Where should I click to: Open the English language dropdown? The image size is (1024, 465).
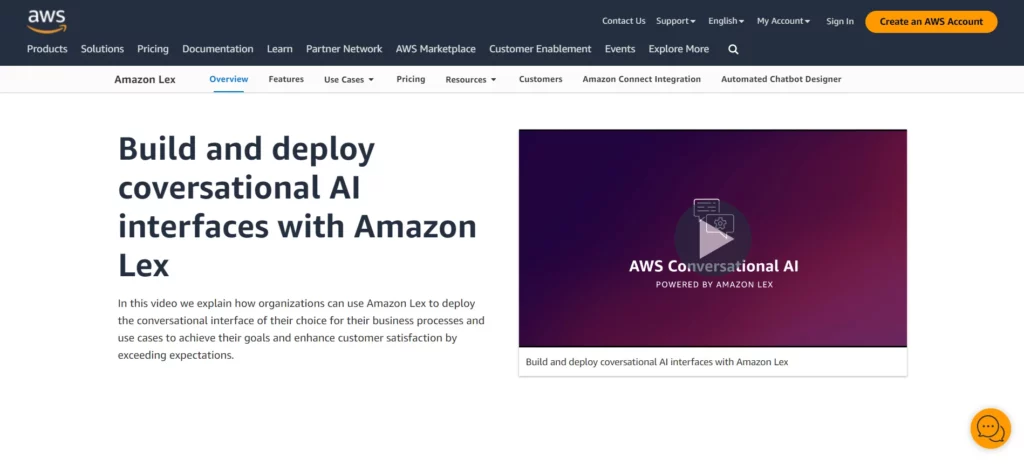pyautogui.click(x=726, y=21)
